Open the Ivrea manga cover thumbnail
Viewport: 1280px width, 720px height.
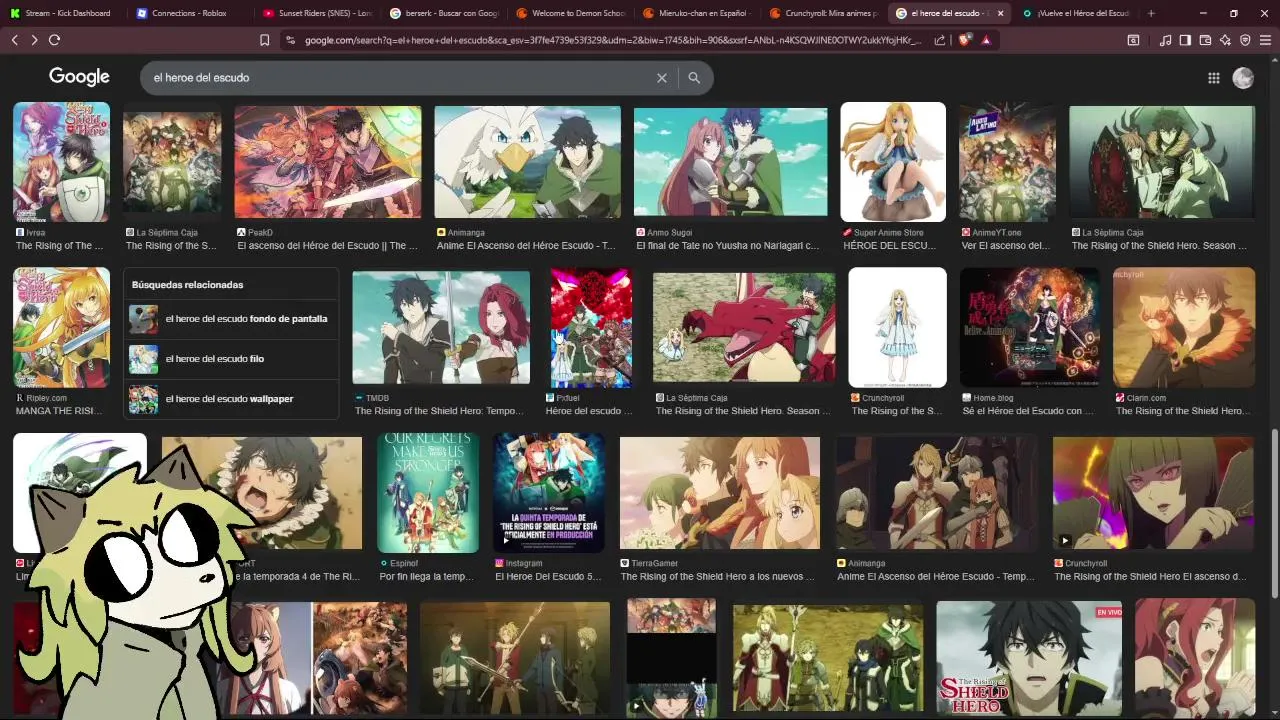(x=61, y=162)
